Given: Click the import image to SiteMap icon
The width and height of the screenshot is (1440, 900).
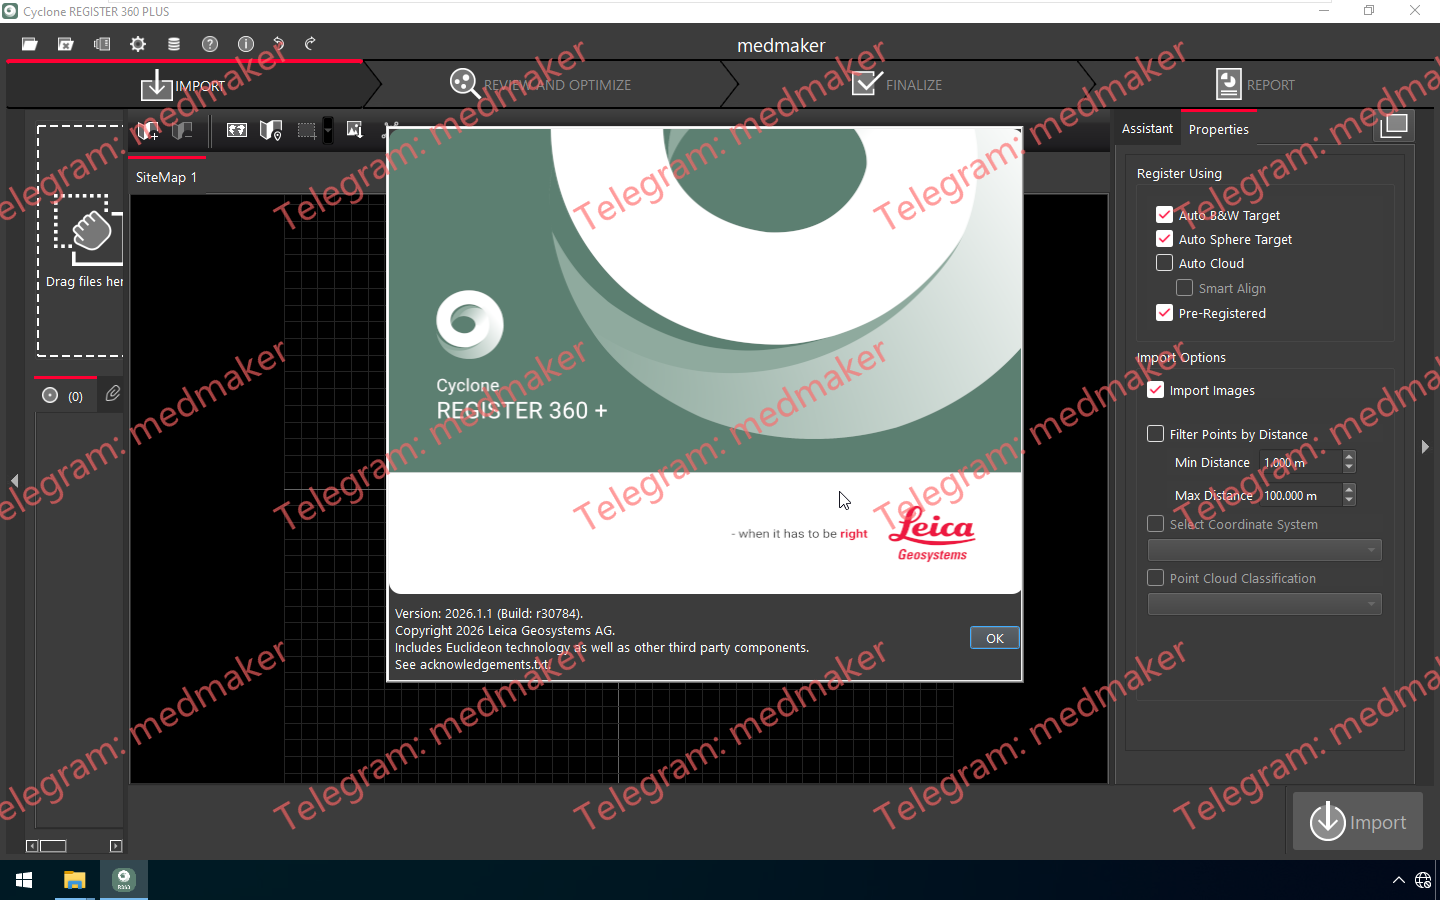Looking at the screenshot, I should click(x=355, y=130).
